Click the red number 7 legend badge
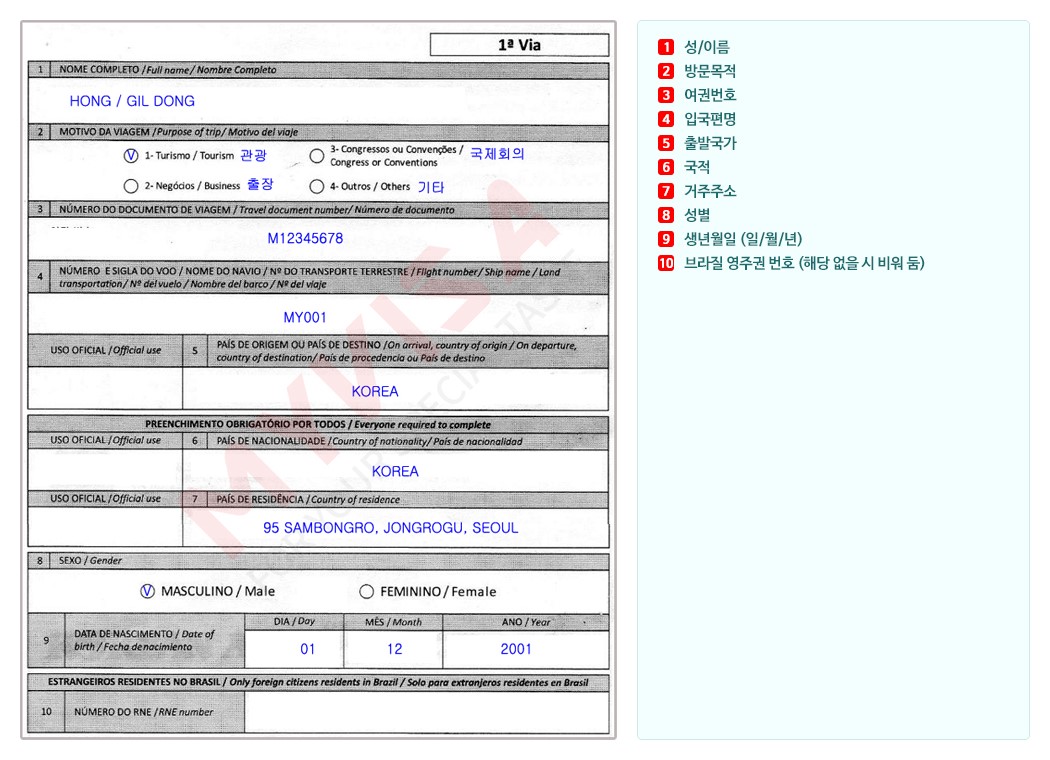This screenshot has width=1050, height=760. [666, 192]
